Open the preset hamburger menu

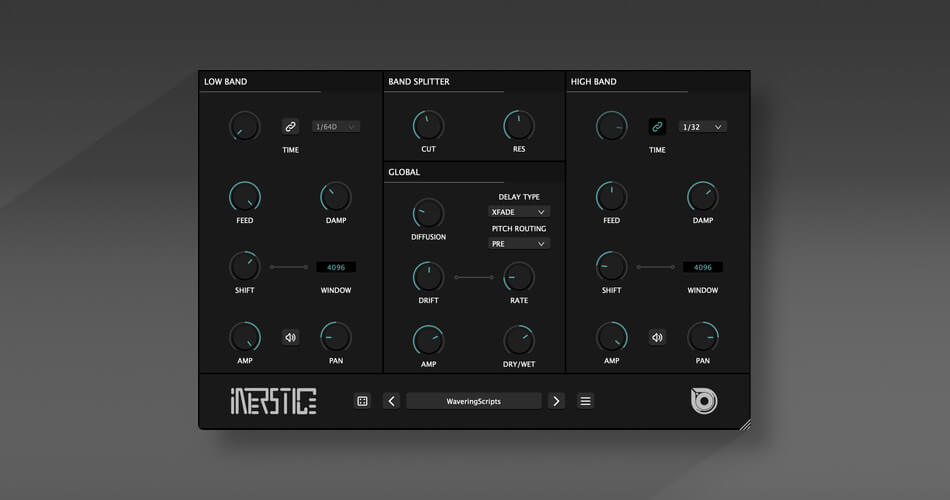coord(585,401)
